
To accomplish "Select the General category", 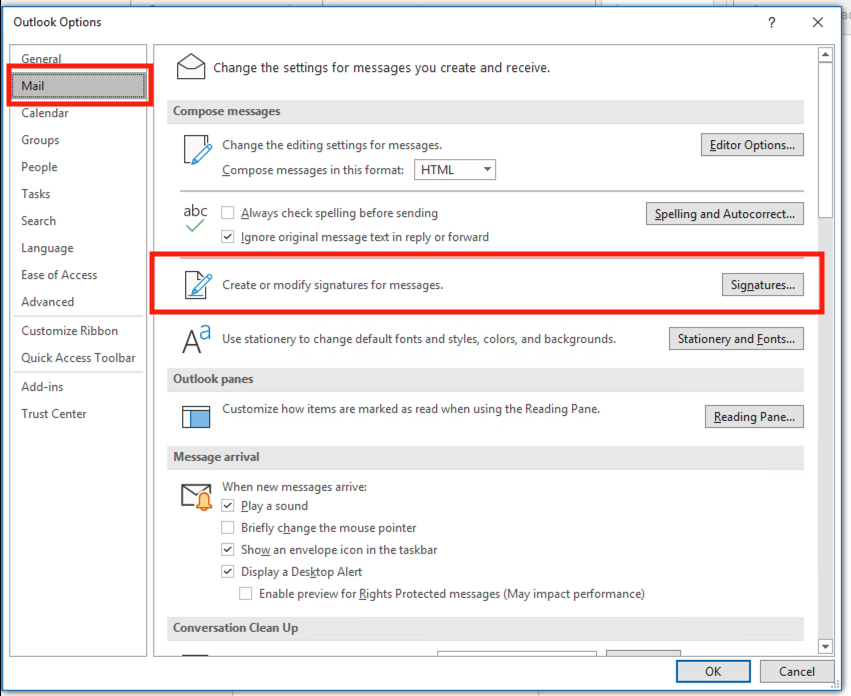I will tap(78, 59).
